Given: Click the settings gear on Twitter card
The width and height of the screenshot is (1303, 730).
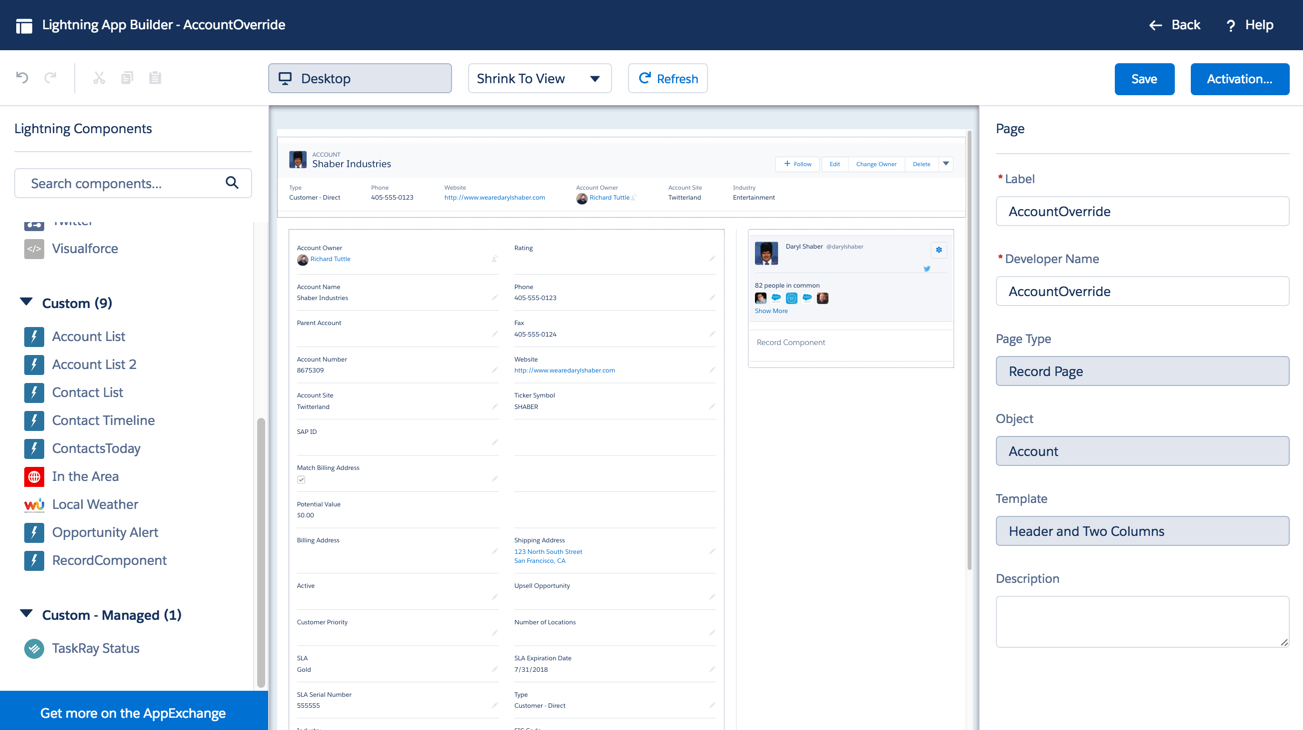Looking at the screenshot, I should click(x=939, y=250).
